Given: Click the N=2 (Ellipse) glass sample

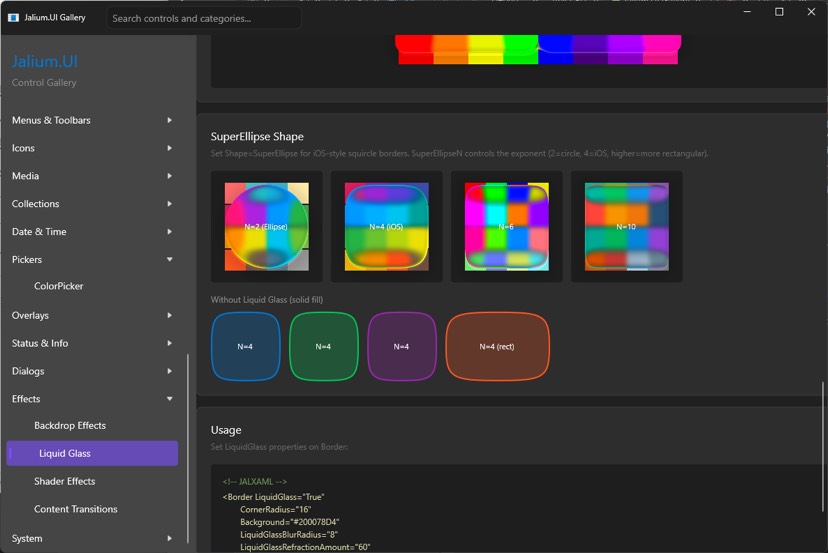Looking at the screenshot, I should (x=267, y=227).
